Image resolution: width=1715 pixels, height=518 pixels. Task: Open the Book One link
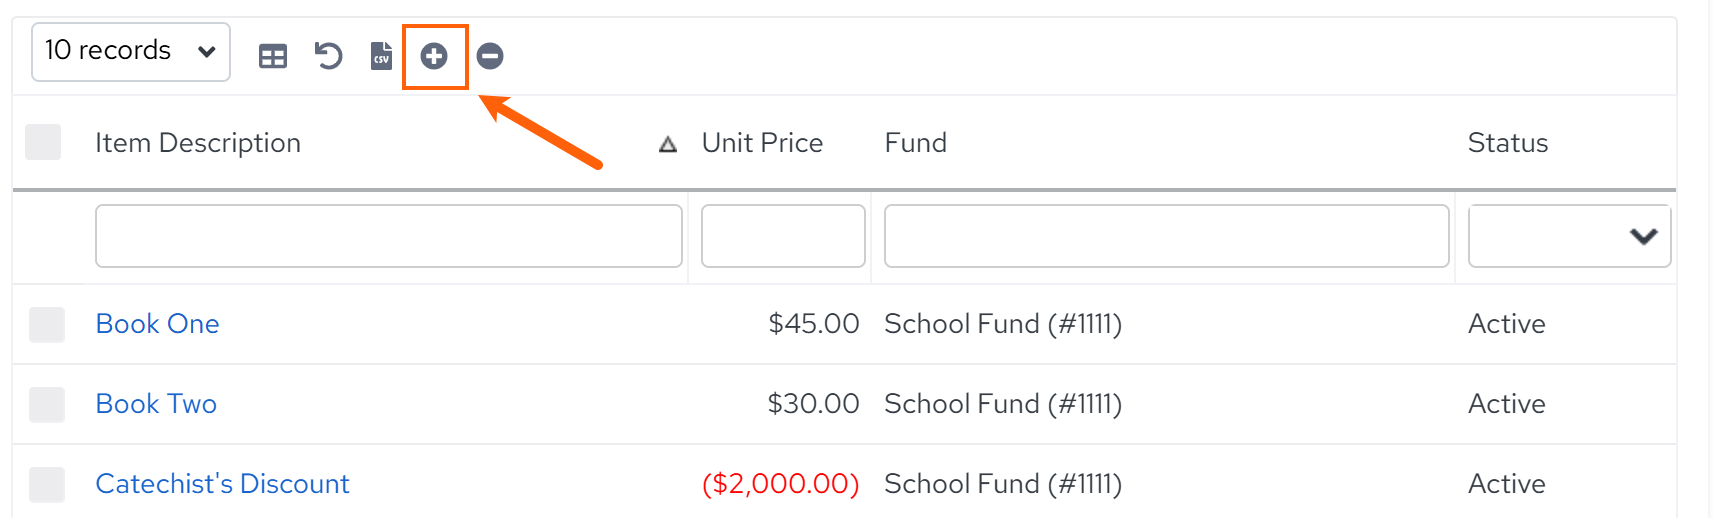pos(157,324)
